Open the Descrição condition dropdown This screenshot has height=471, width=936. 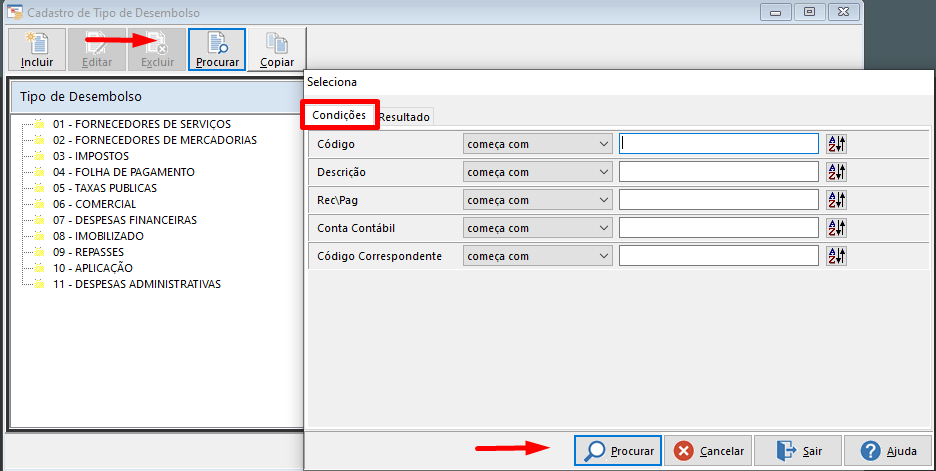(538, 172)
